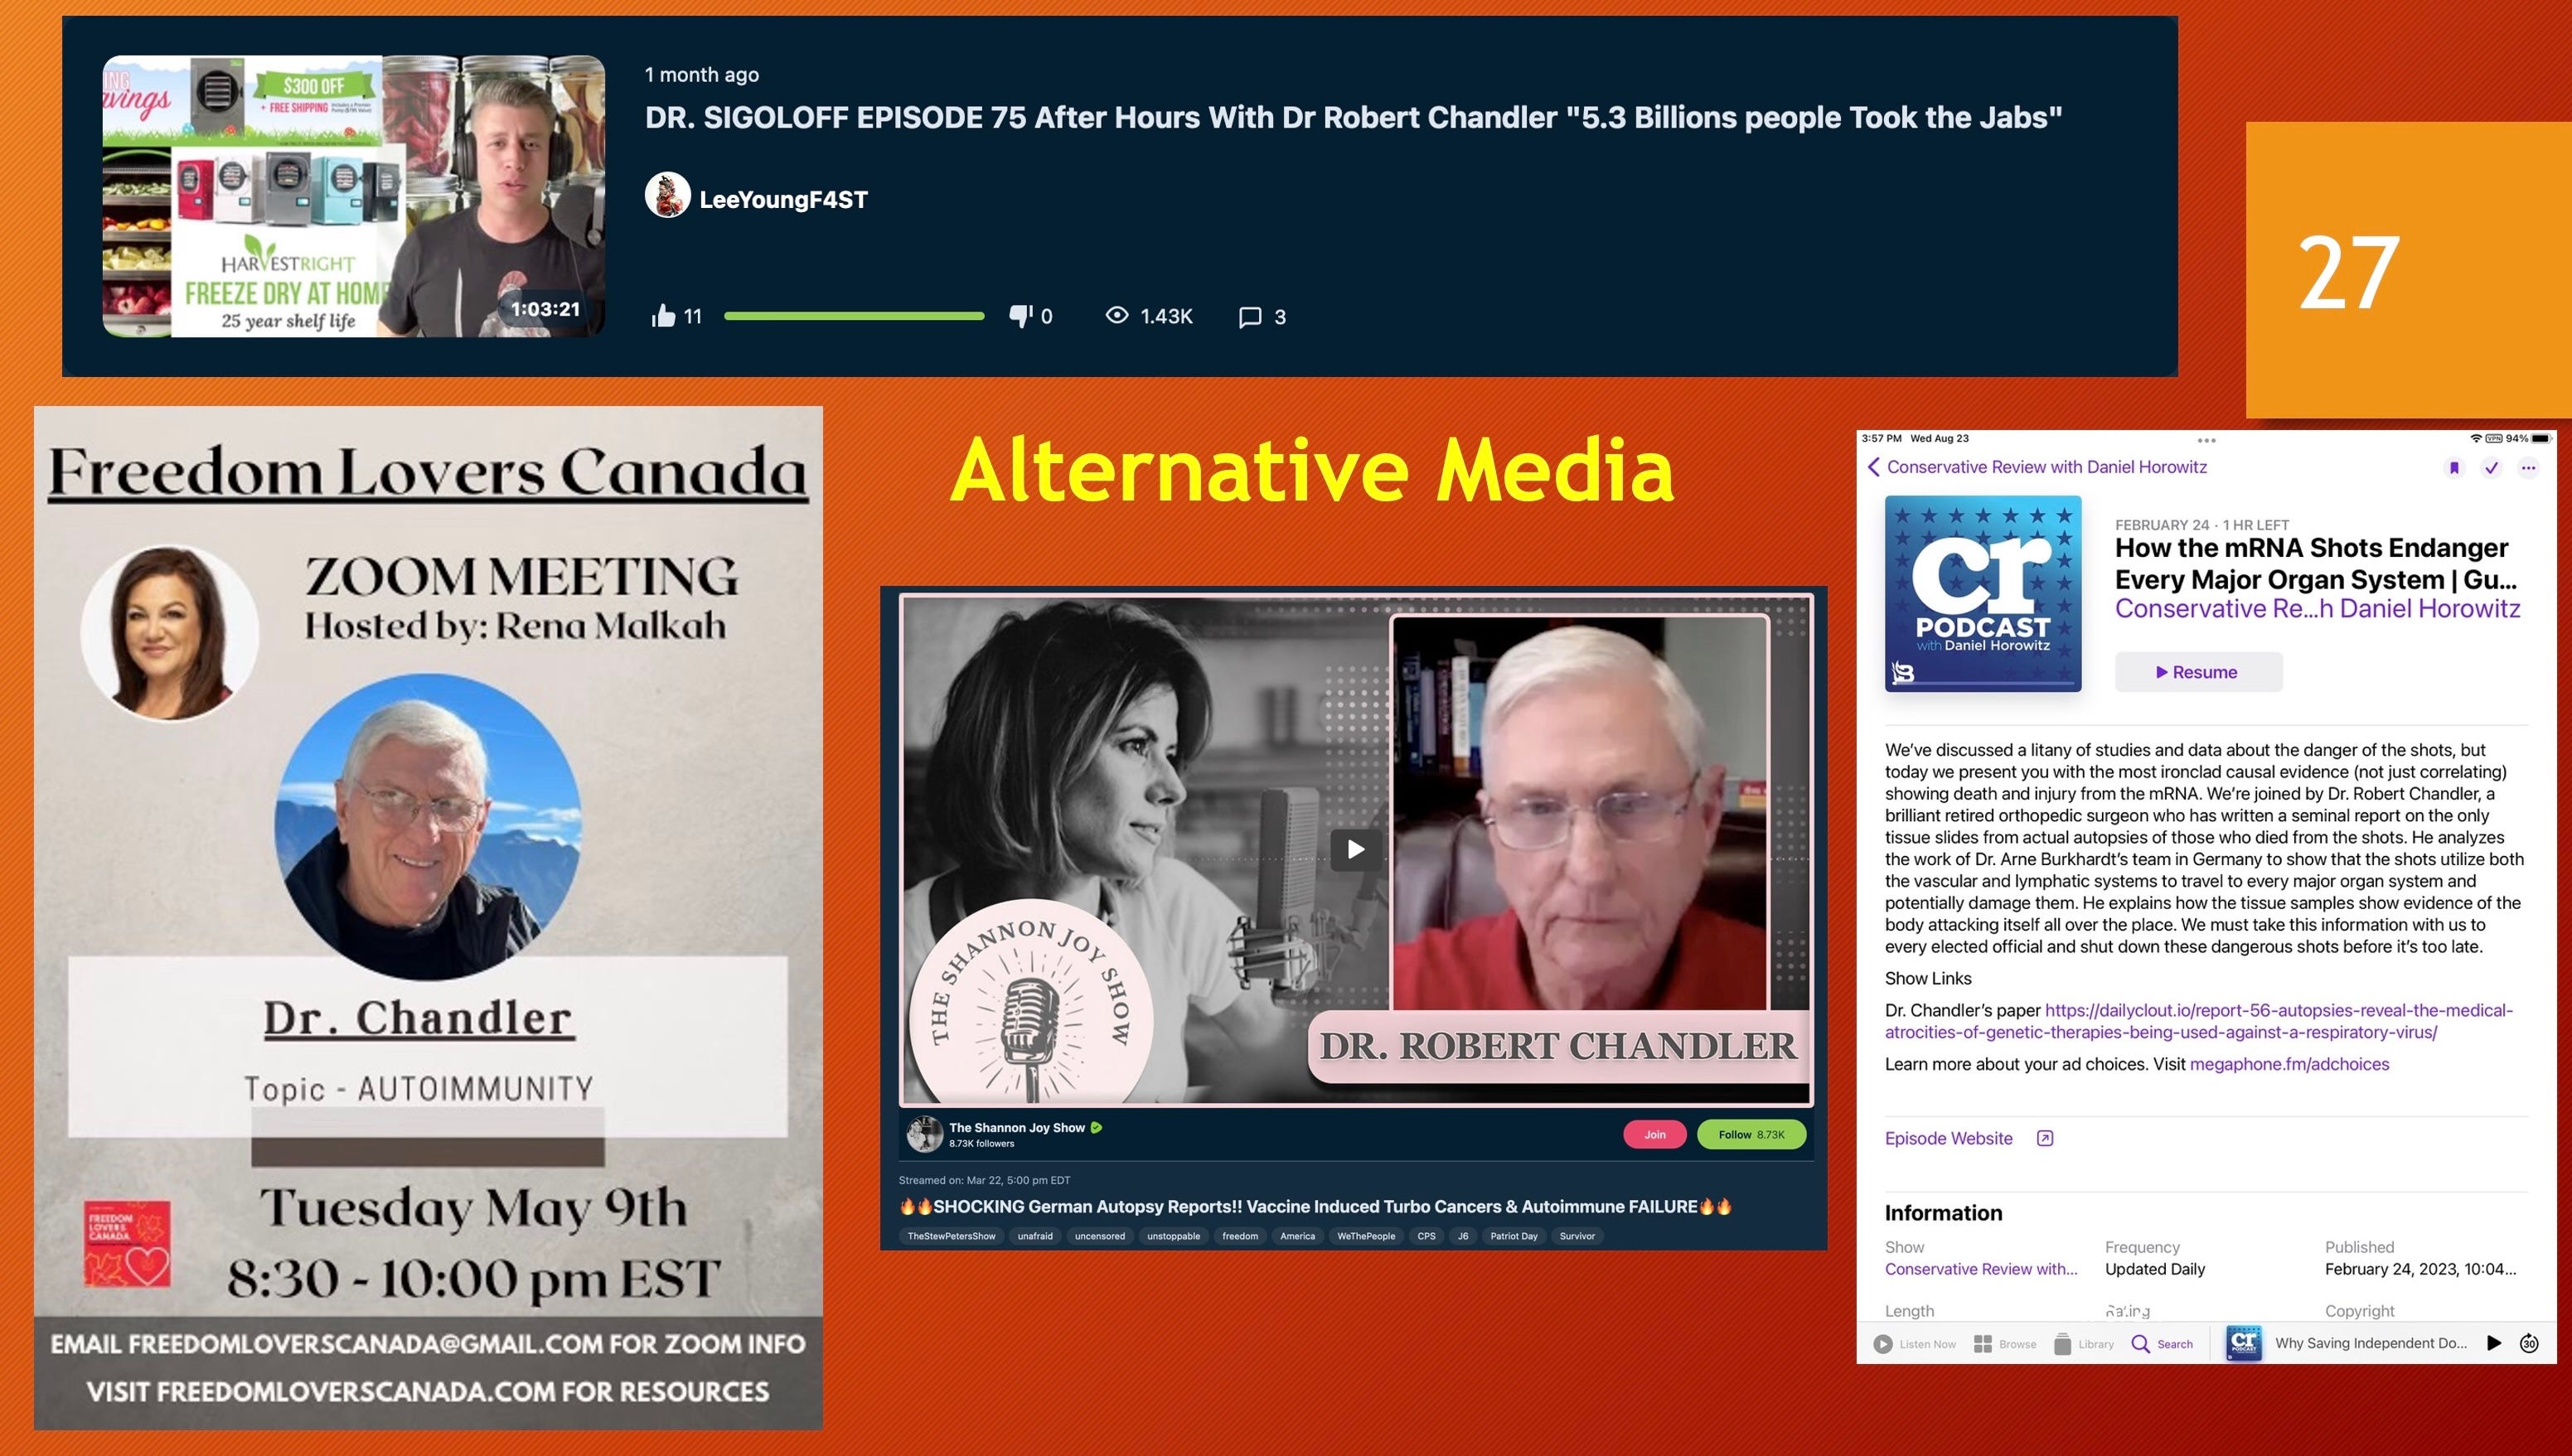Click the Why Saving Independent Do... now-playing title
The height and width of the screenshot is (1456, 2572).
[x=2371, y=1343]
